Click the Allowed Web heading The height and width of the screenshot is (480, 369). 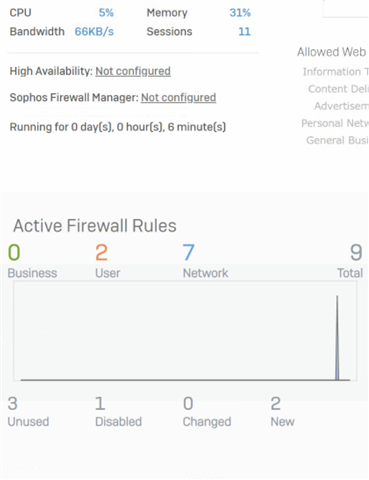coord(332,52)
